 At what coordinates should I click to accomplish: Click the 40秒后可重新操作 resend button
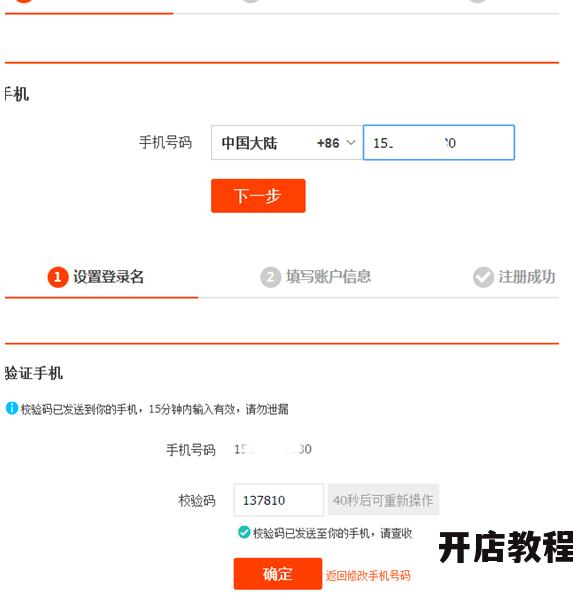click(383, 500)
